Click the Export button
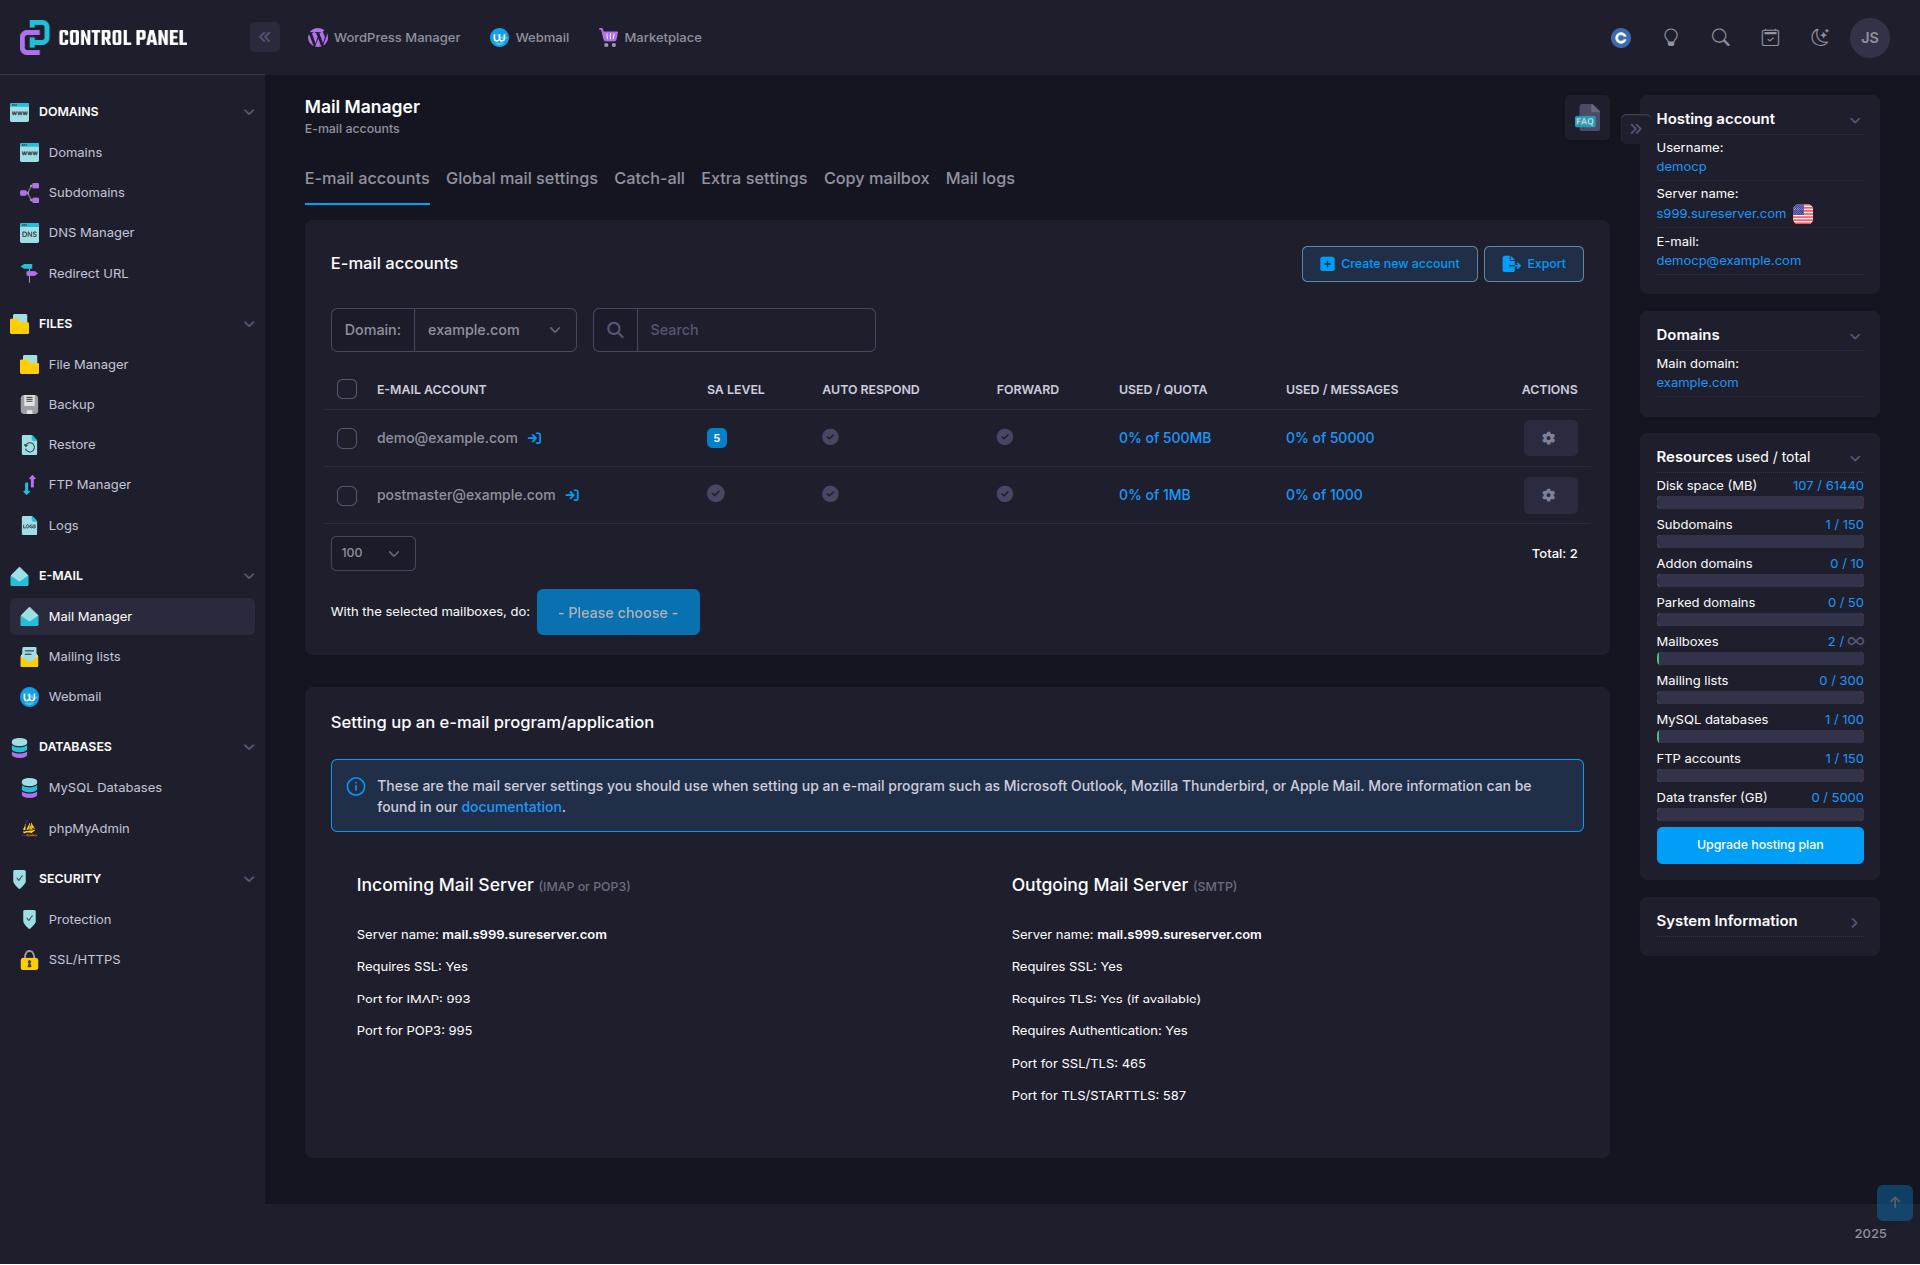Screen dimensions: 1920x1265 1534,264
